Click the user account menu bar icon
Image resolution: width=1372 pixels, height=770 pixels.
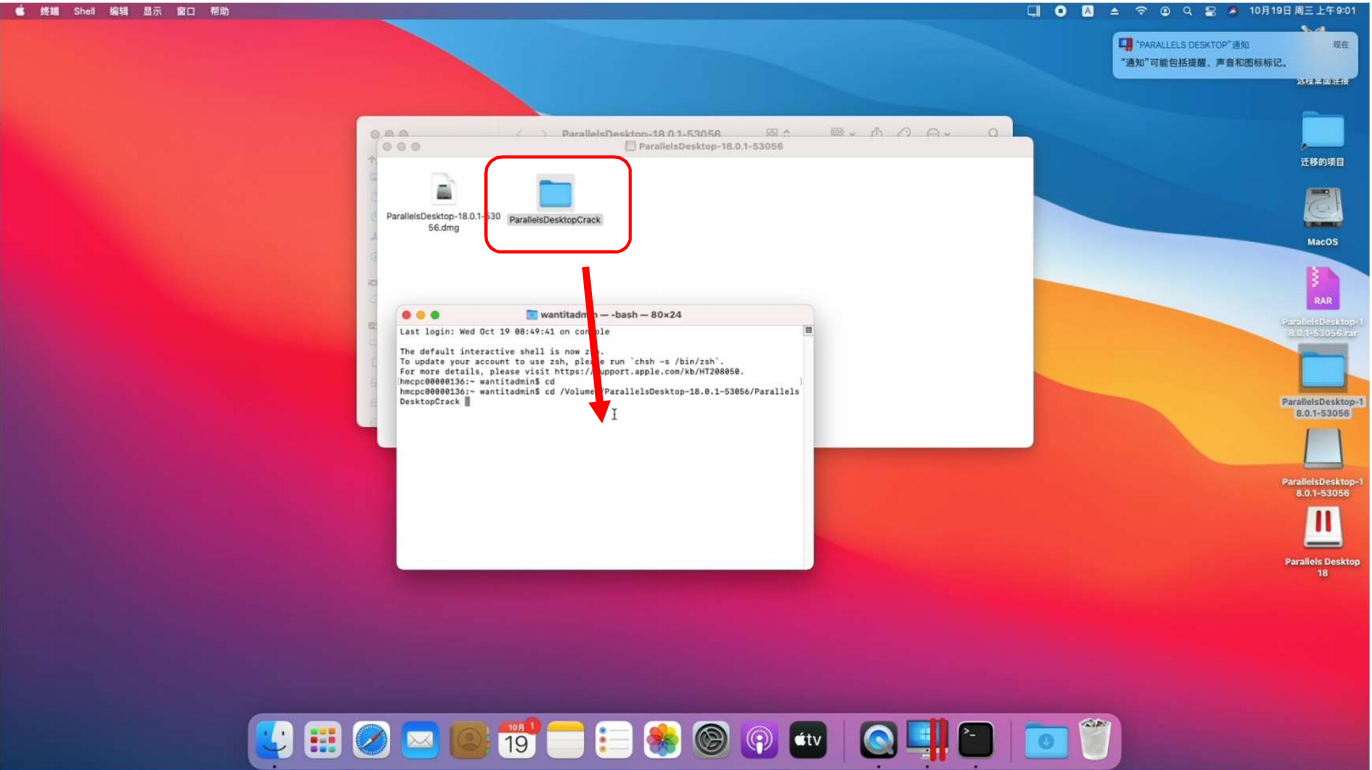[1165, 11]
